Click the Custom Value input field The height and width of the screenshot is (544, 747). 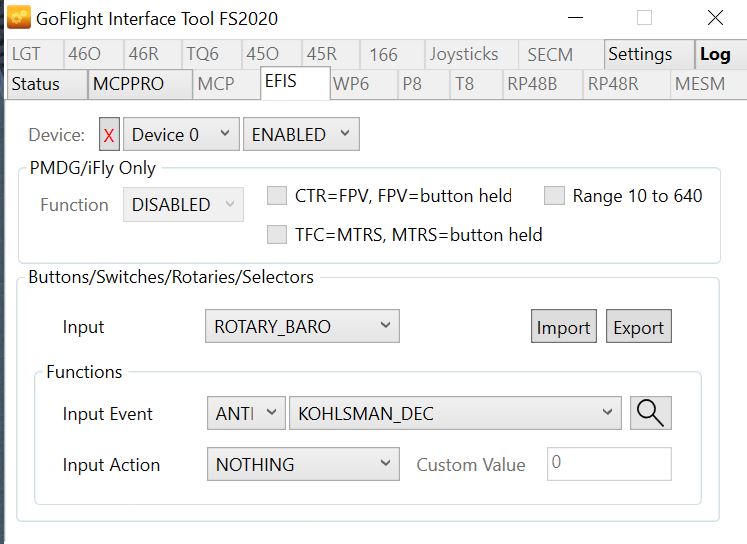tap(608, 464)
